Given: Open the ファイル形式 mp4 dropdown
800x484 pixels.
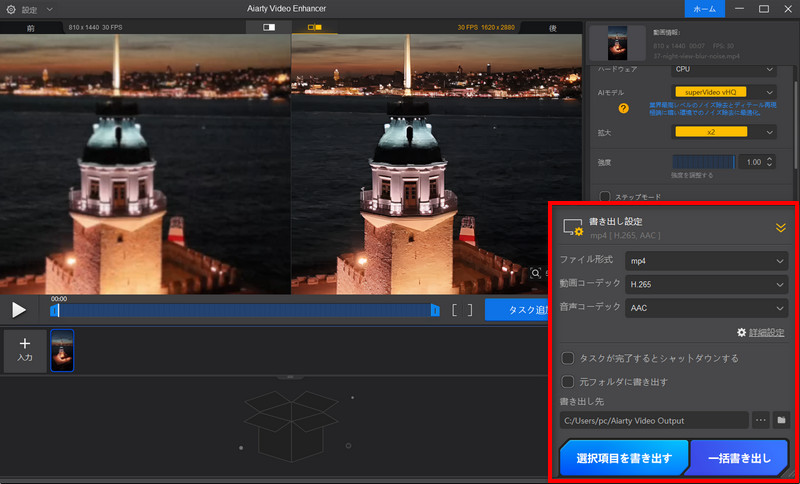Looking at the screenshot, I should 707,261.
